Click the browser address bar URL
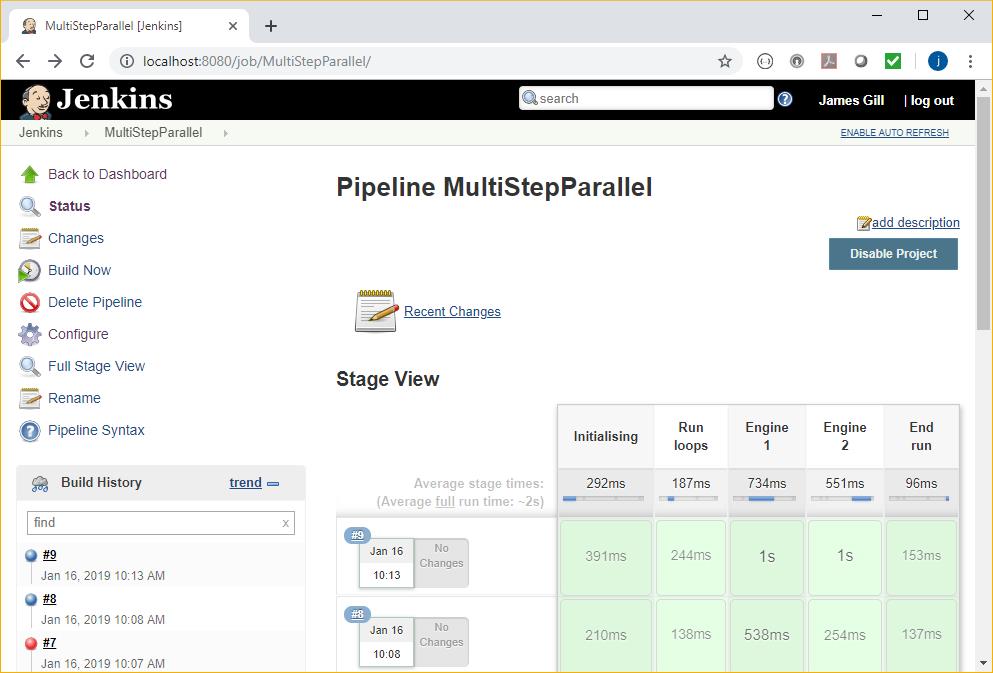 tap(256, 61)
